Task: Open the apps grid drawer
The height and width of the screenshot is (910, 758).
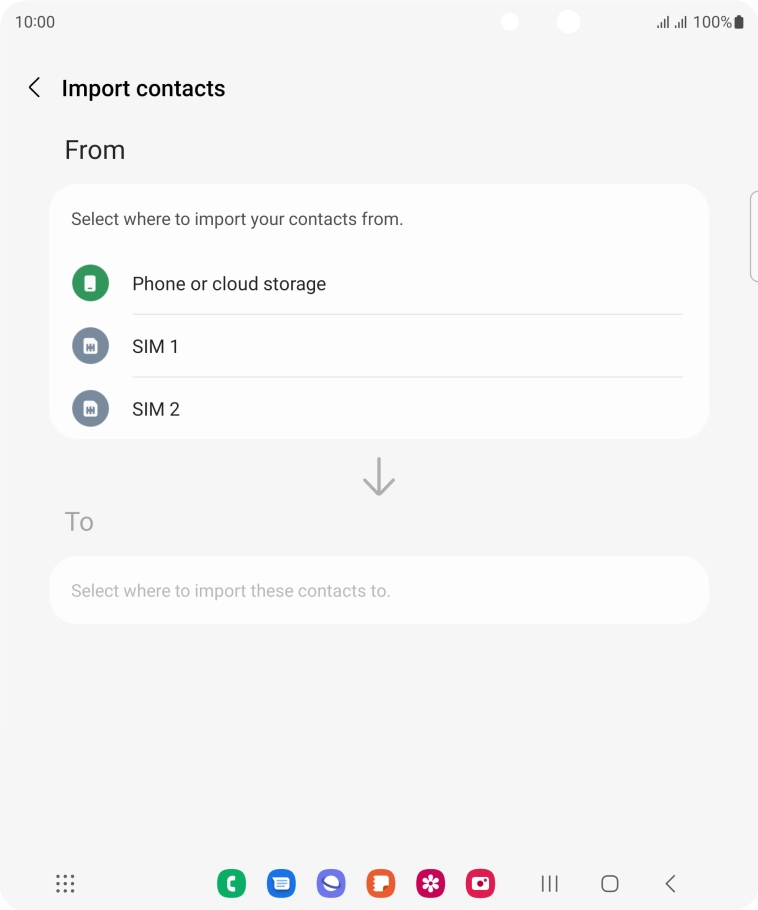Action: pyautogui.click(x=65, y=883)
